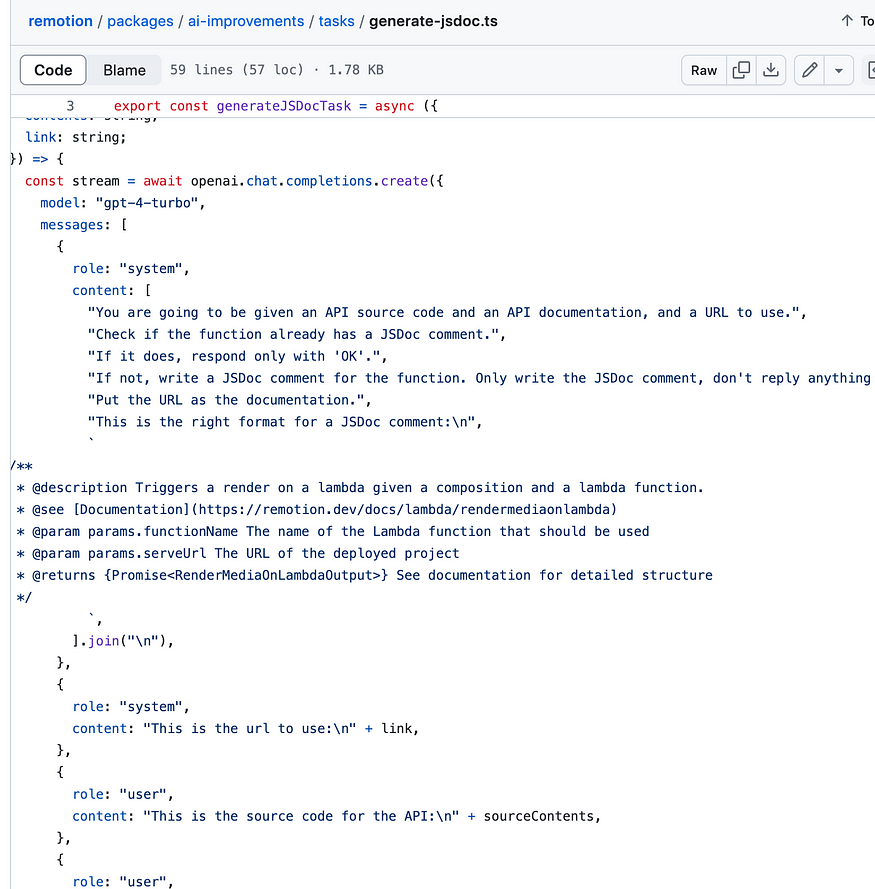
Task: Open the remotion repository breadcrumb link
Action: pos(60,21)
